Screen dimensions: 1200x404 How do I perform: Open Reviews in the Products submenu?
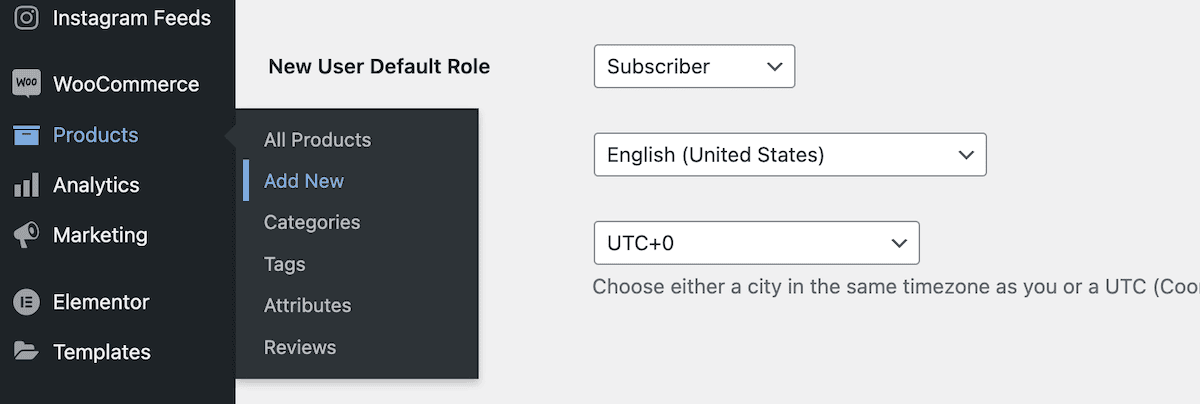300,347
